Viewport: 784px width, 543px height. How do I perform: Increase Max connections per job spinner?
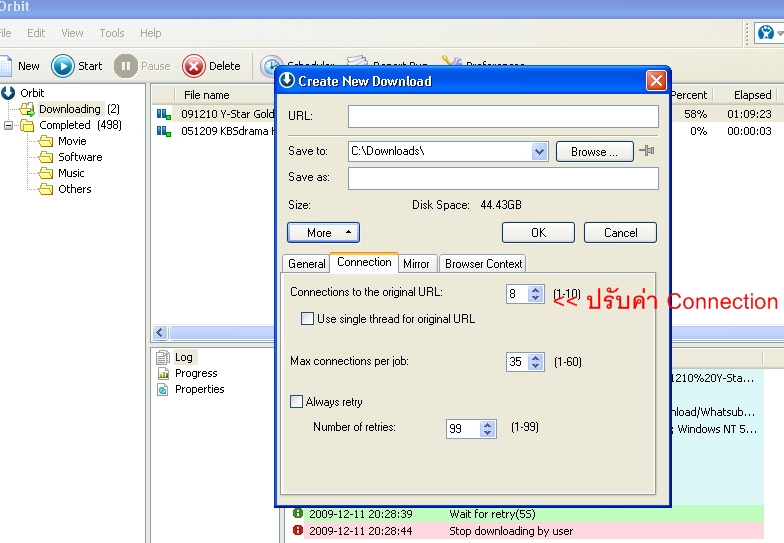pyautogui.click(x=536, y=358)
